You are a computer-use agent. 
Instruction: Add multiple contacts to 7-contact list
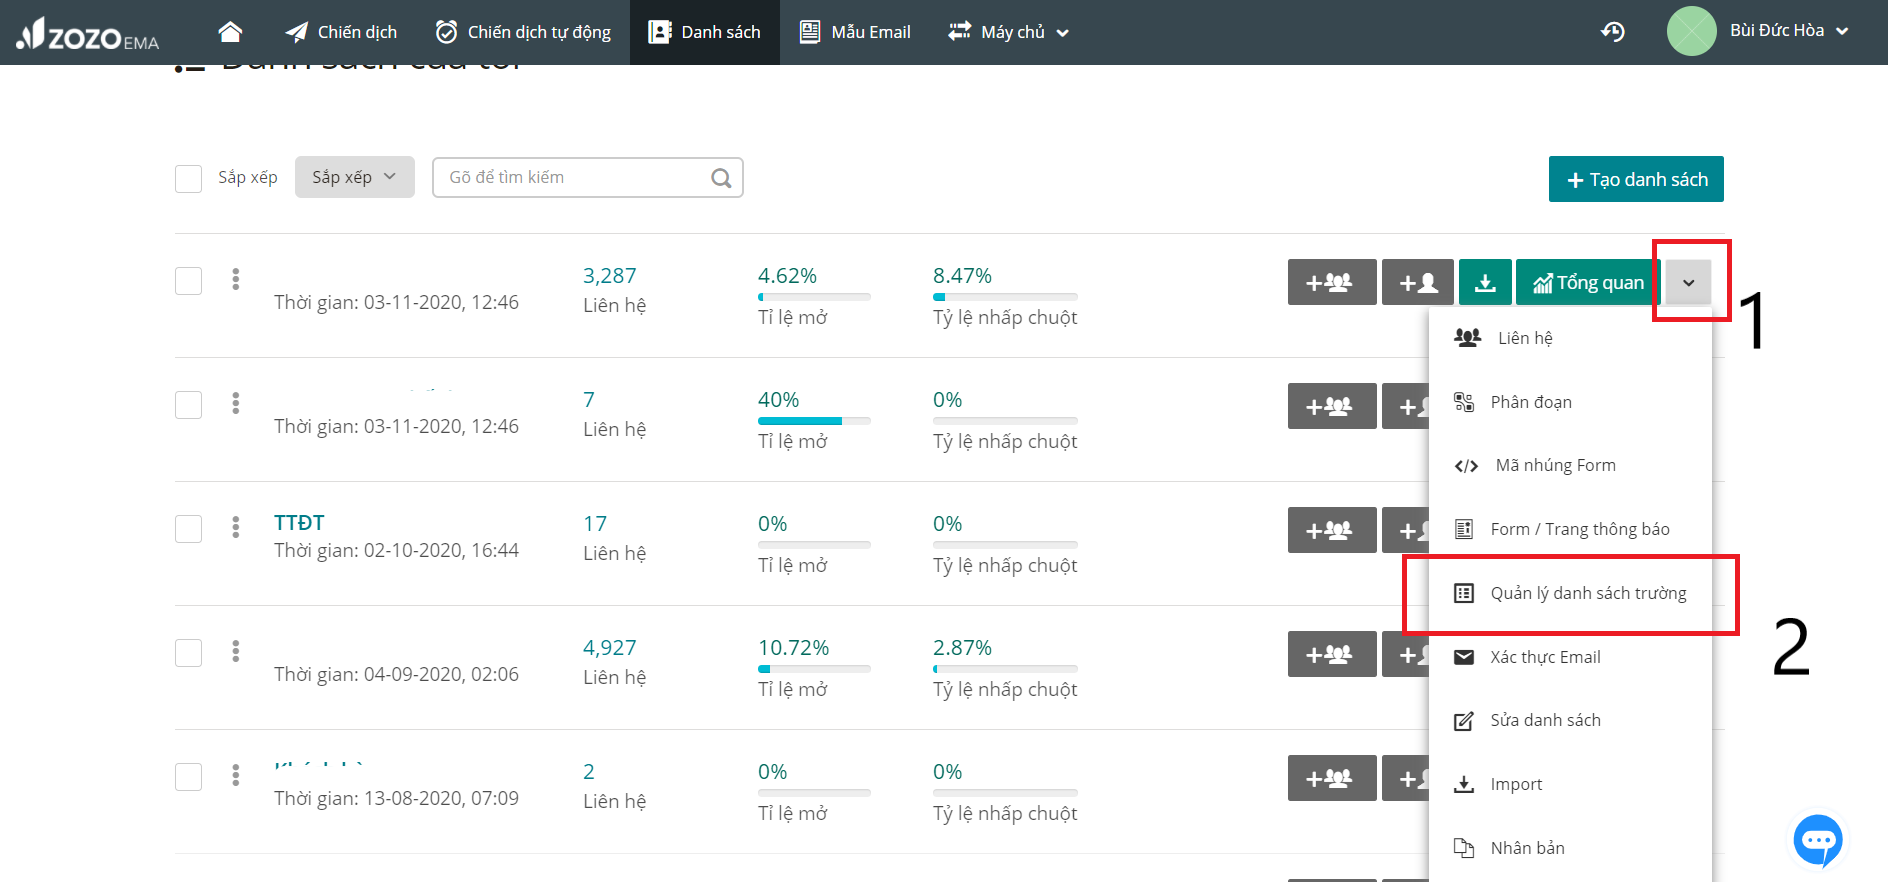click(x=1332, y=406)
